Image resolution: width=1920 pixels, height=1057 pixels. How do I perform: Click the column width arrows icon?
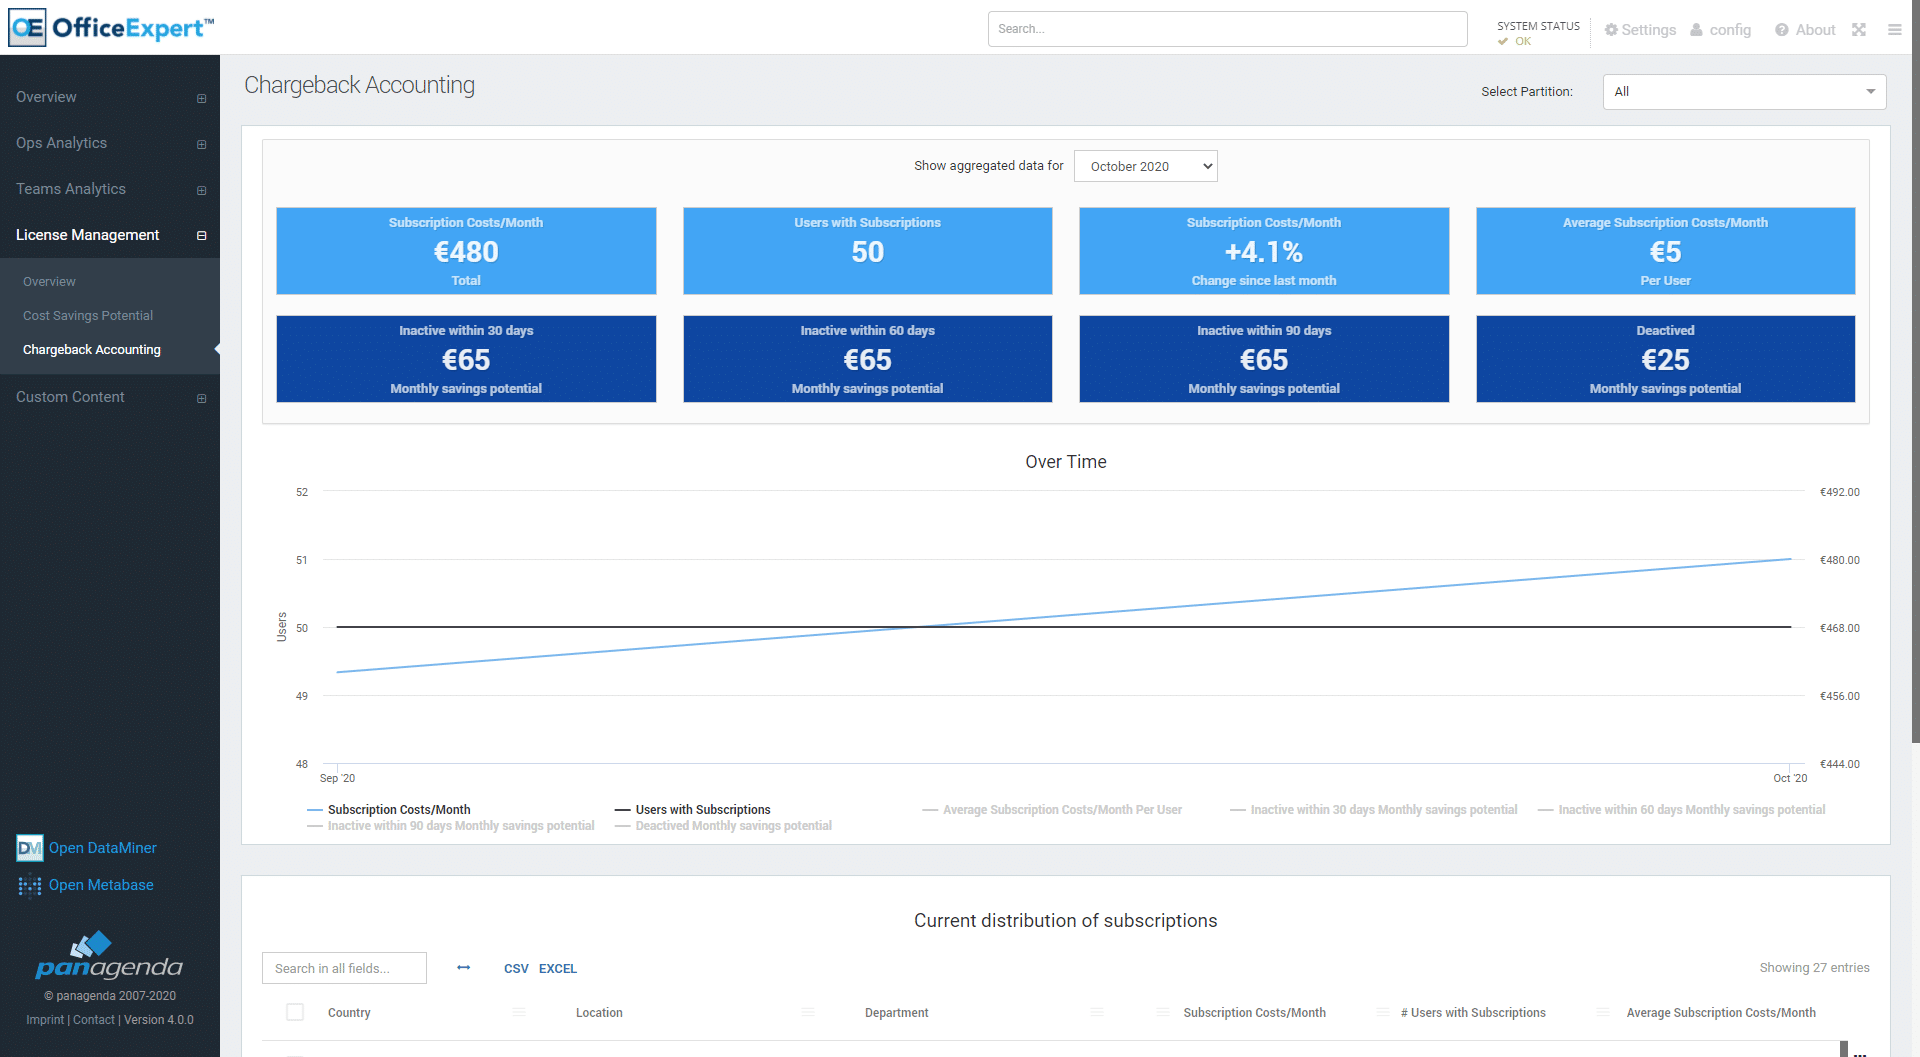pyautogui.click(x=464, y=968)
